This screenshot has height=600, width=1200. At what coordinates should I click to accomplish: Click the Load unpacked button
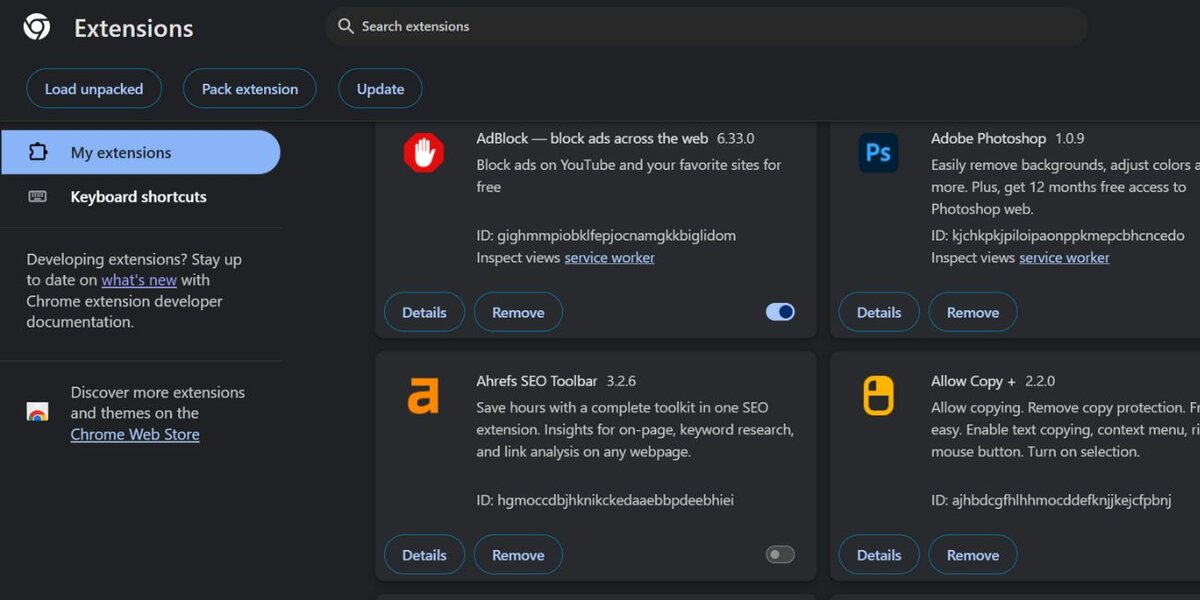point(93,88)
